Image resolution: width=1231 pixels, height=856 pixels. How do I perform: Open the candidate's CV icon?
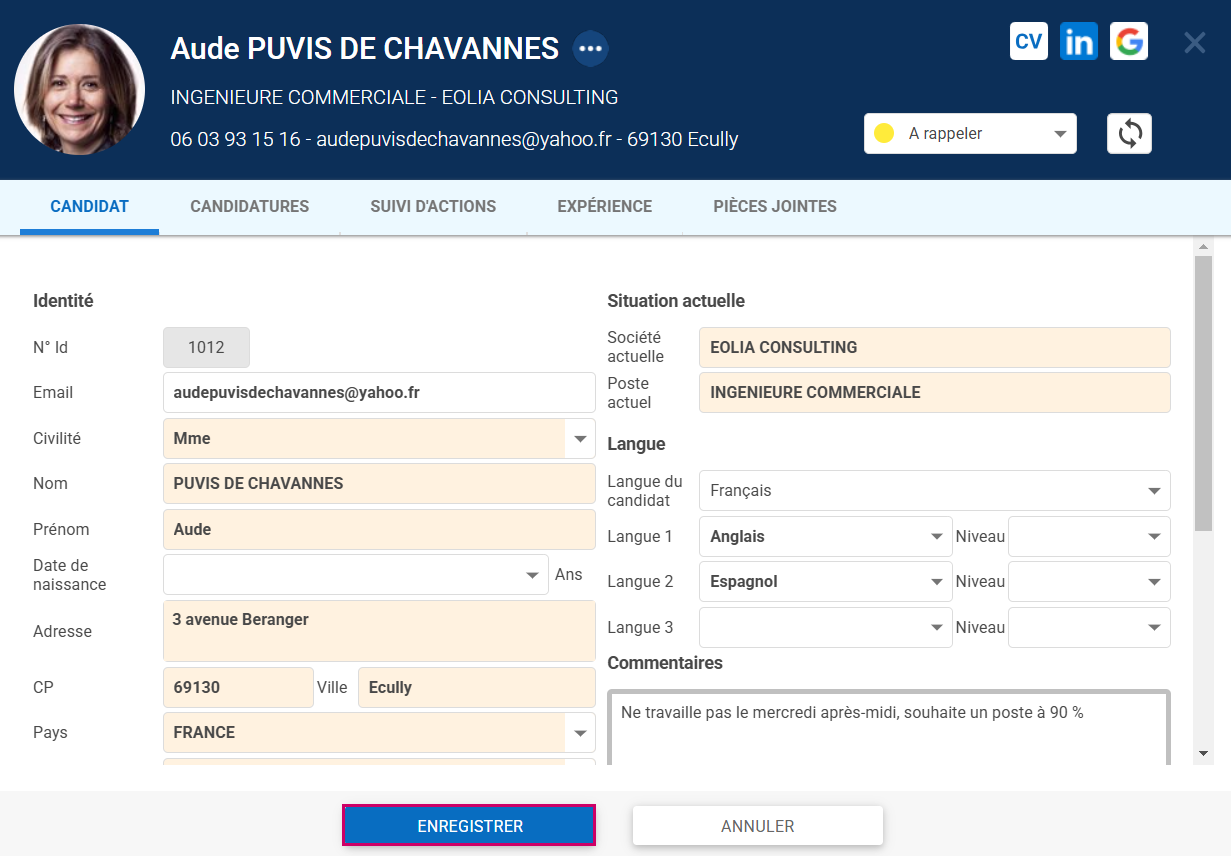(1028, 42)
